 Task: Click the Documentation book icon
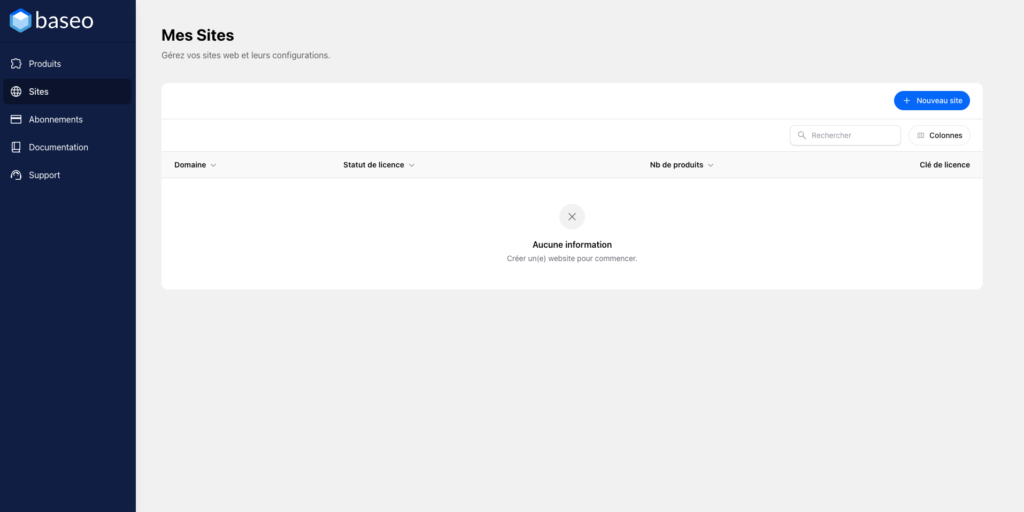point(16,147)
